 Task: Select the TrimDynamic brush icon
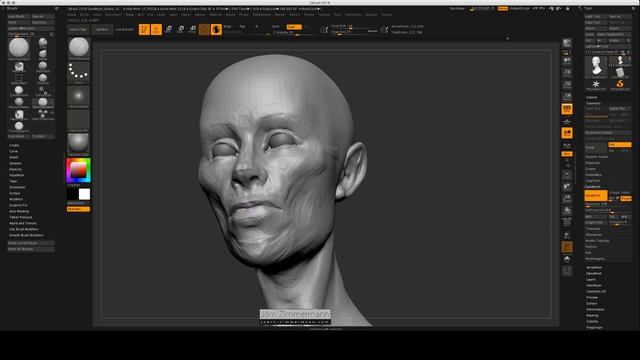[x=19, y=127]
